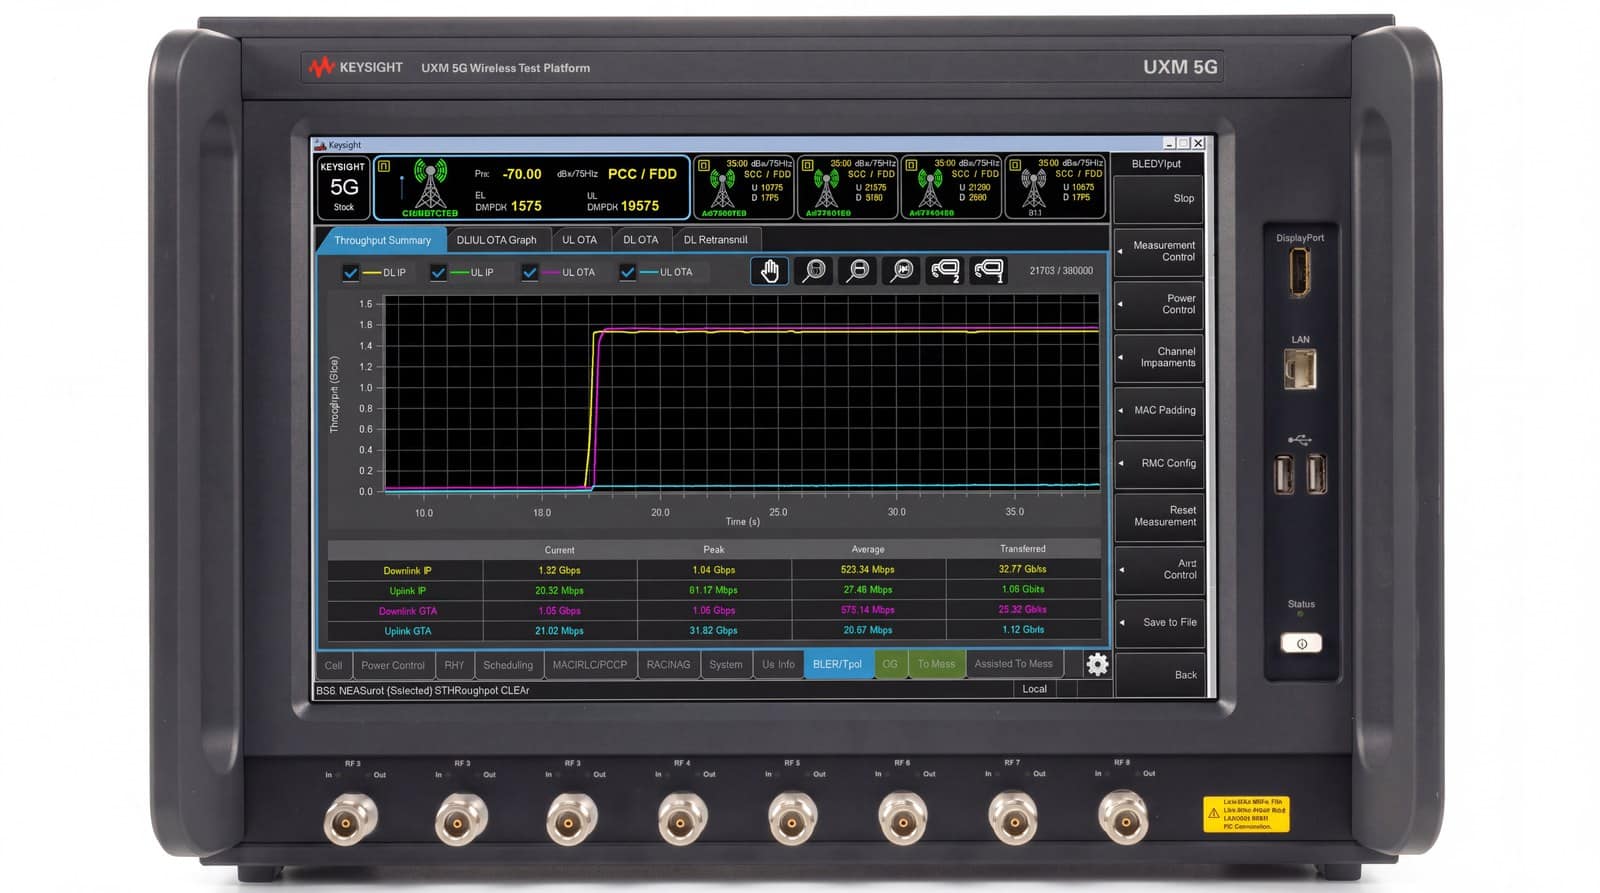Screen dimensions: 1600x893
Task: Select the Cell bottom tab
Action: [333, 665]
